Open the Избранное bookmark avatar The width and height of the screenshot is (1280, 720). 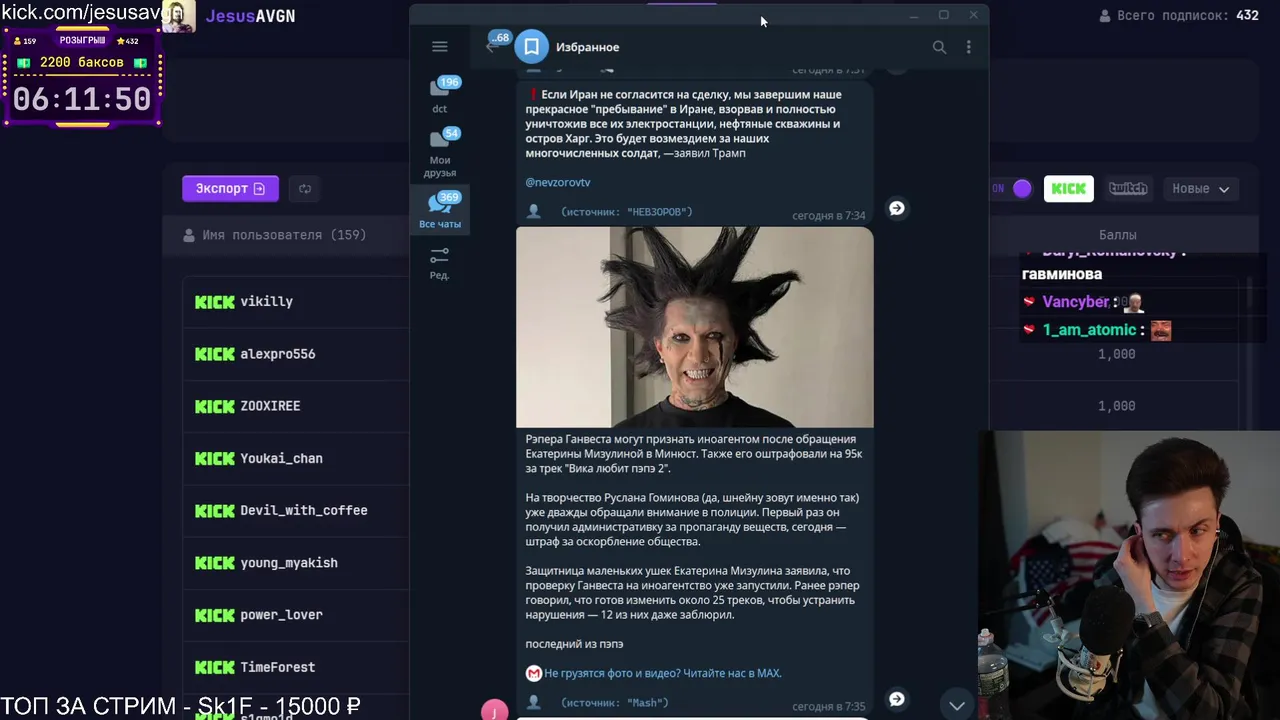point(531,47)
